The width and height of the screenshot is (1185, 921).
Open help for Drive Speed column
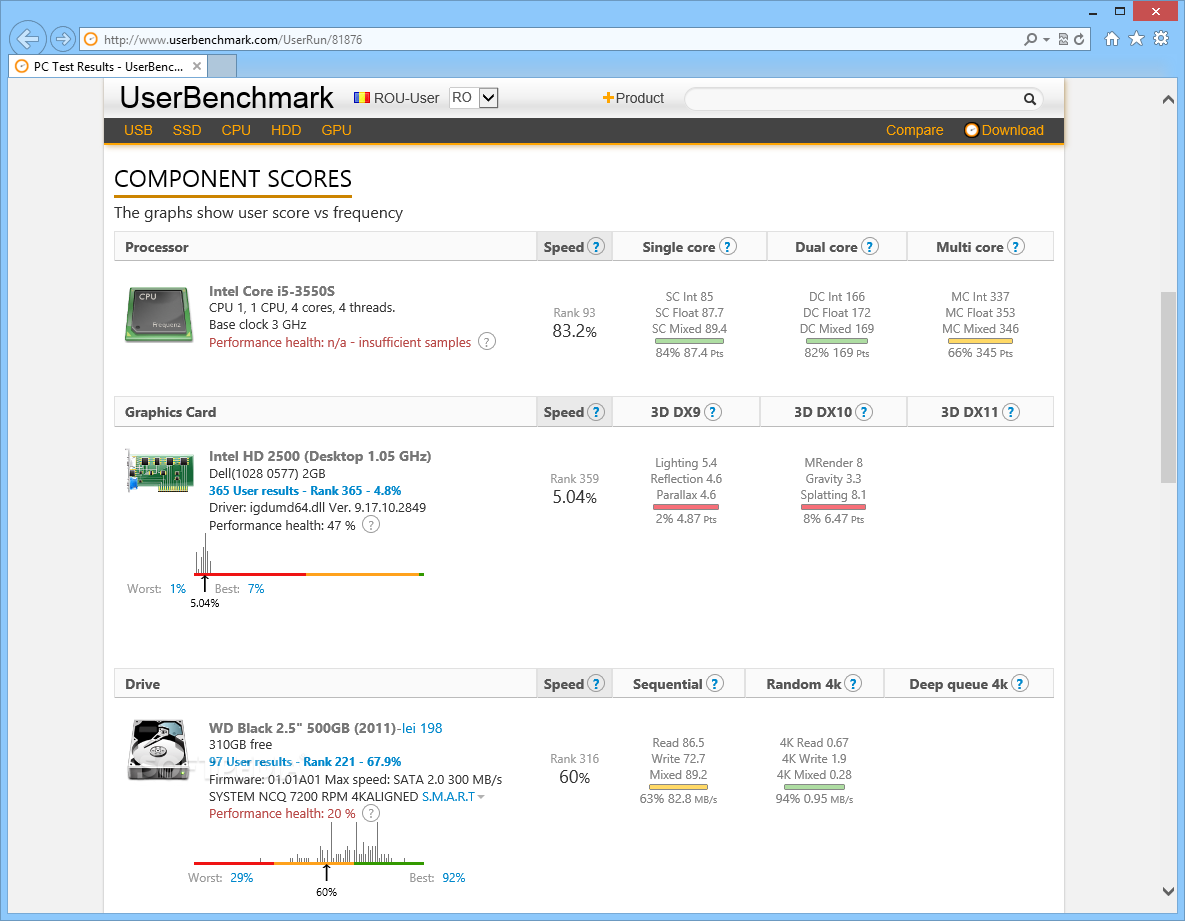596,683
